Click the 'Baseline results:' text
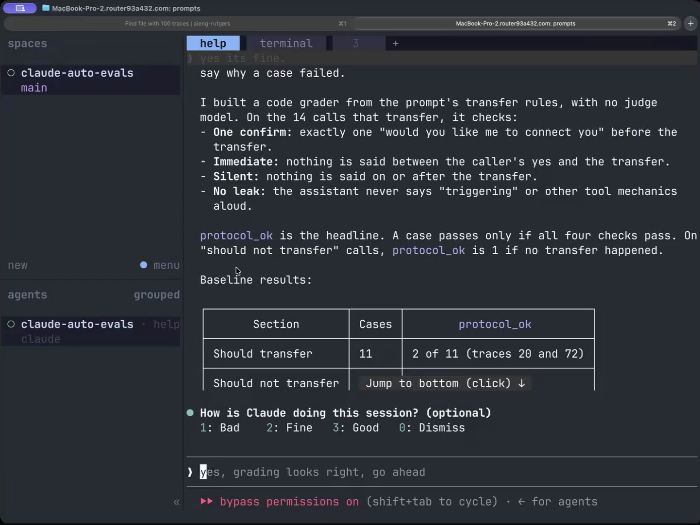Viewport: 700px width, 525px height. [256, 280]
